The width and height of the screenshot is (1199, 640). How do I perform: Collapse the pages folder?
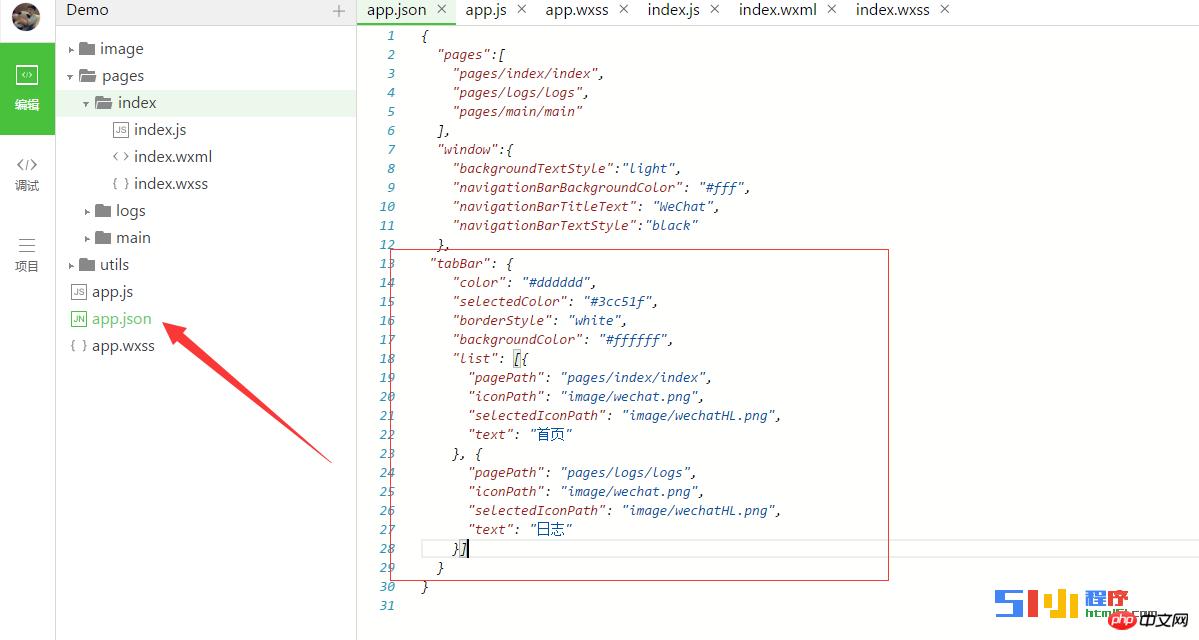tap(71, 76)
